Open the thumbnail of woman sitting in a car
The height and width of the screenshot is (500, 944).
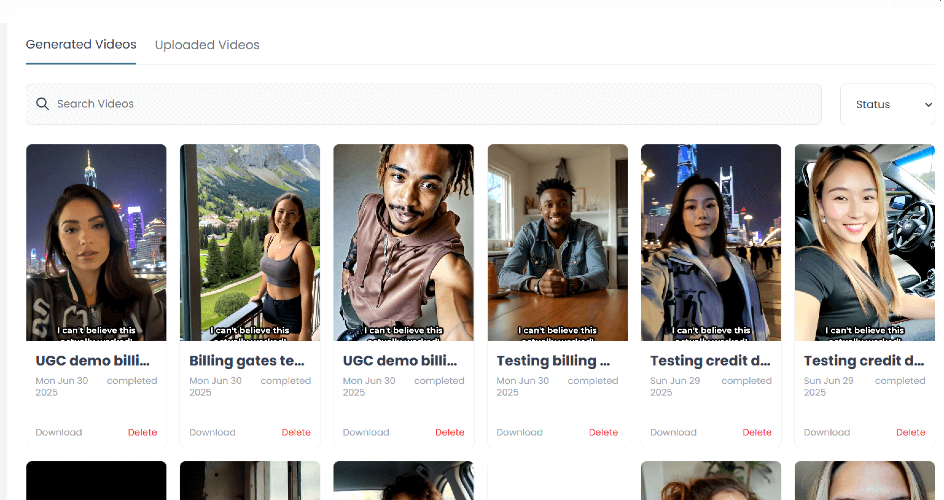point(865,242)
